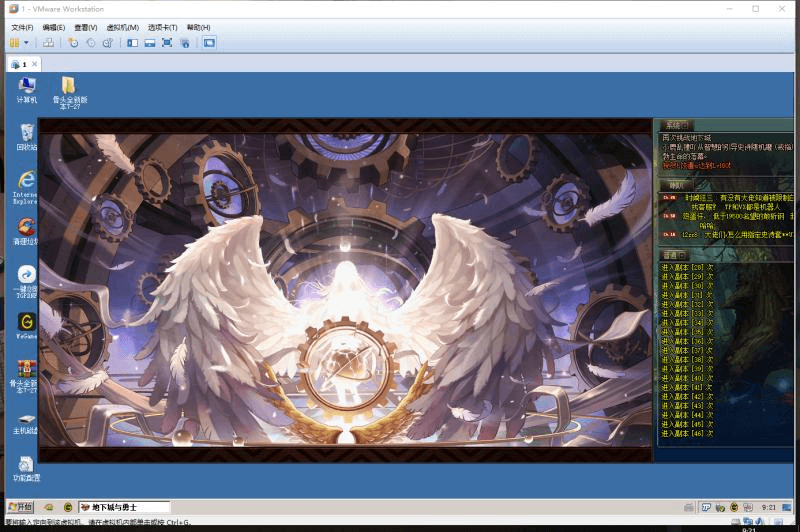Click the send Ctrl+Alt+Del toolbar icon
Viewport: 800px width, 532px height.
(x=48, y=43)
